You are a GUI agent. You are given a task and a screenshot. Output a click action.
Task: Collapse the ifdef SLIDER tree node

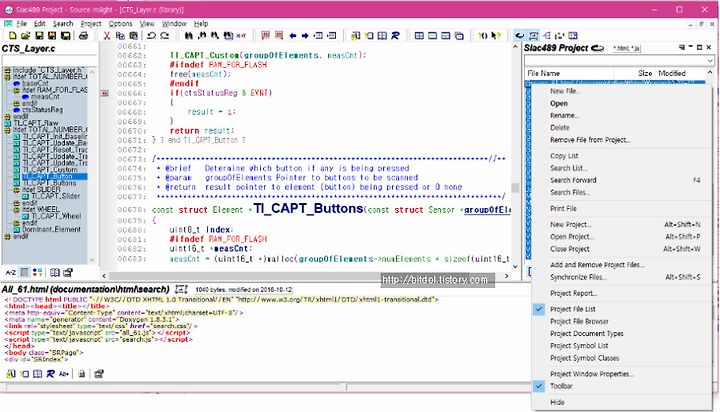pyautogui.click(x=16, y=190)
